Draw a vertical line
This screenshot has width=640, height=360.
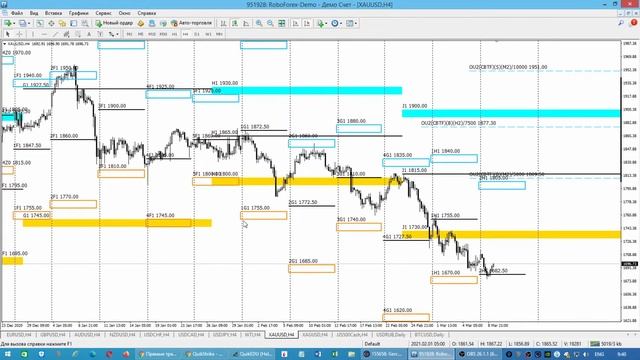click(x=33, y=34)
